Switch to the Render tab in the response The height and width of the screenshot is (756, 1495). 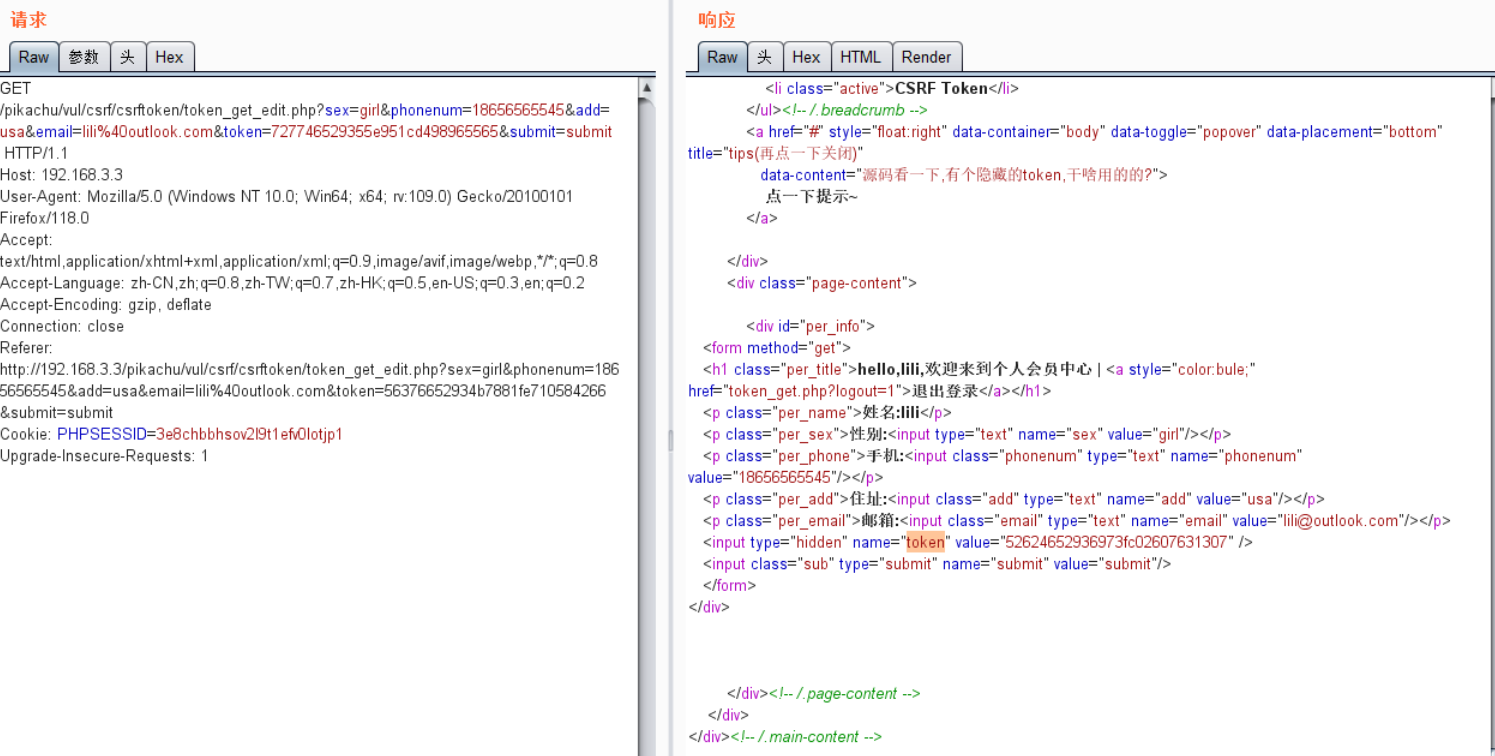click(927, 57)
